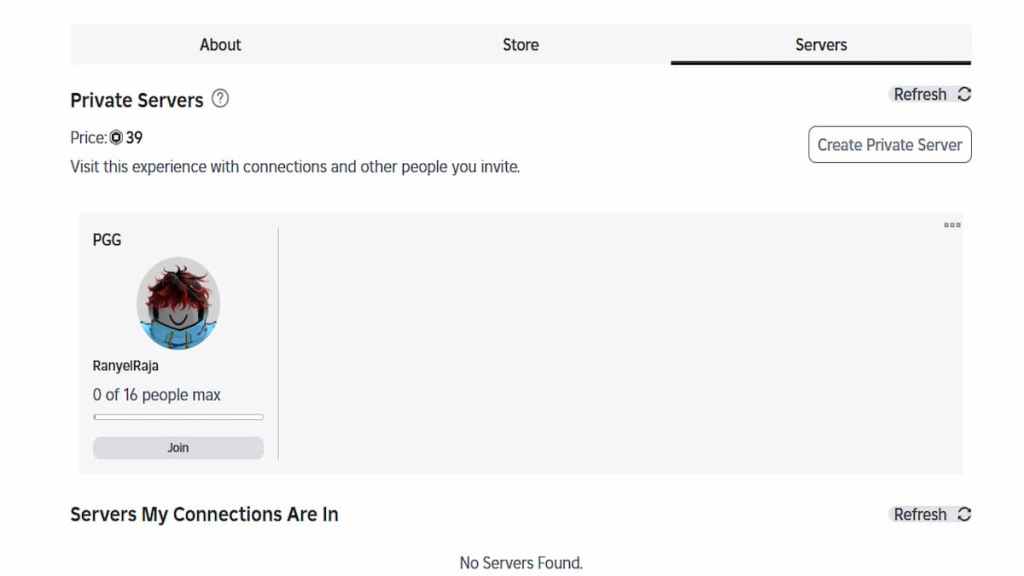Click the Robux currency icon beside the price
Screen dimensions: 1024x576
pyautogui.click(x=114, y=137)
